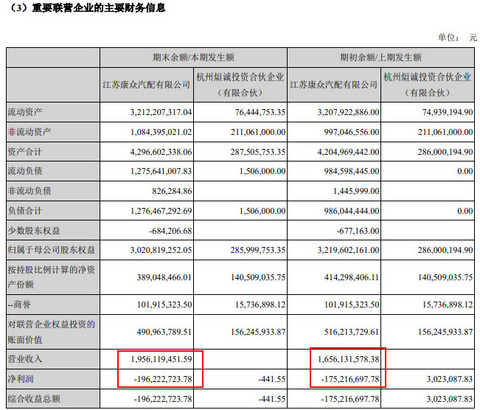Select -196,222,723.78 in the 净利润 row
This screenshot has width=480, height=410.
coord(163,379)
